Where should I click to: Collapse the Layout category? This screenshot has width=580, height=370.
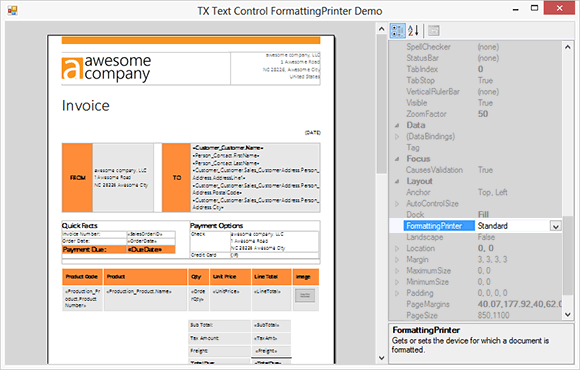397,181
